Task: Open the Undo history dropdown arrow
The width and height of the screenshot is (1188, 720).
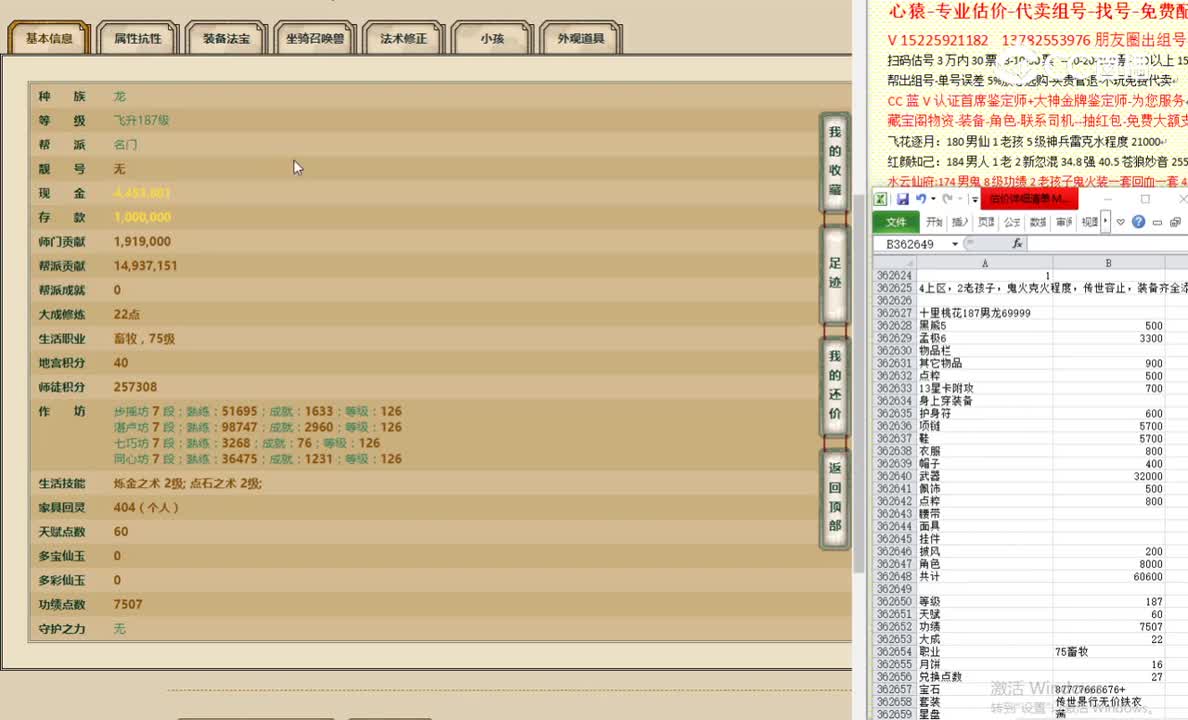Action: click(933, 199)
